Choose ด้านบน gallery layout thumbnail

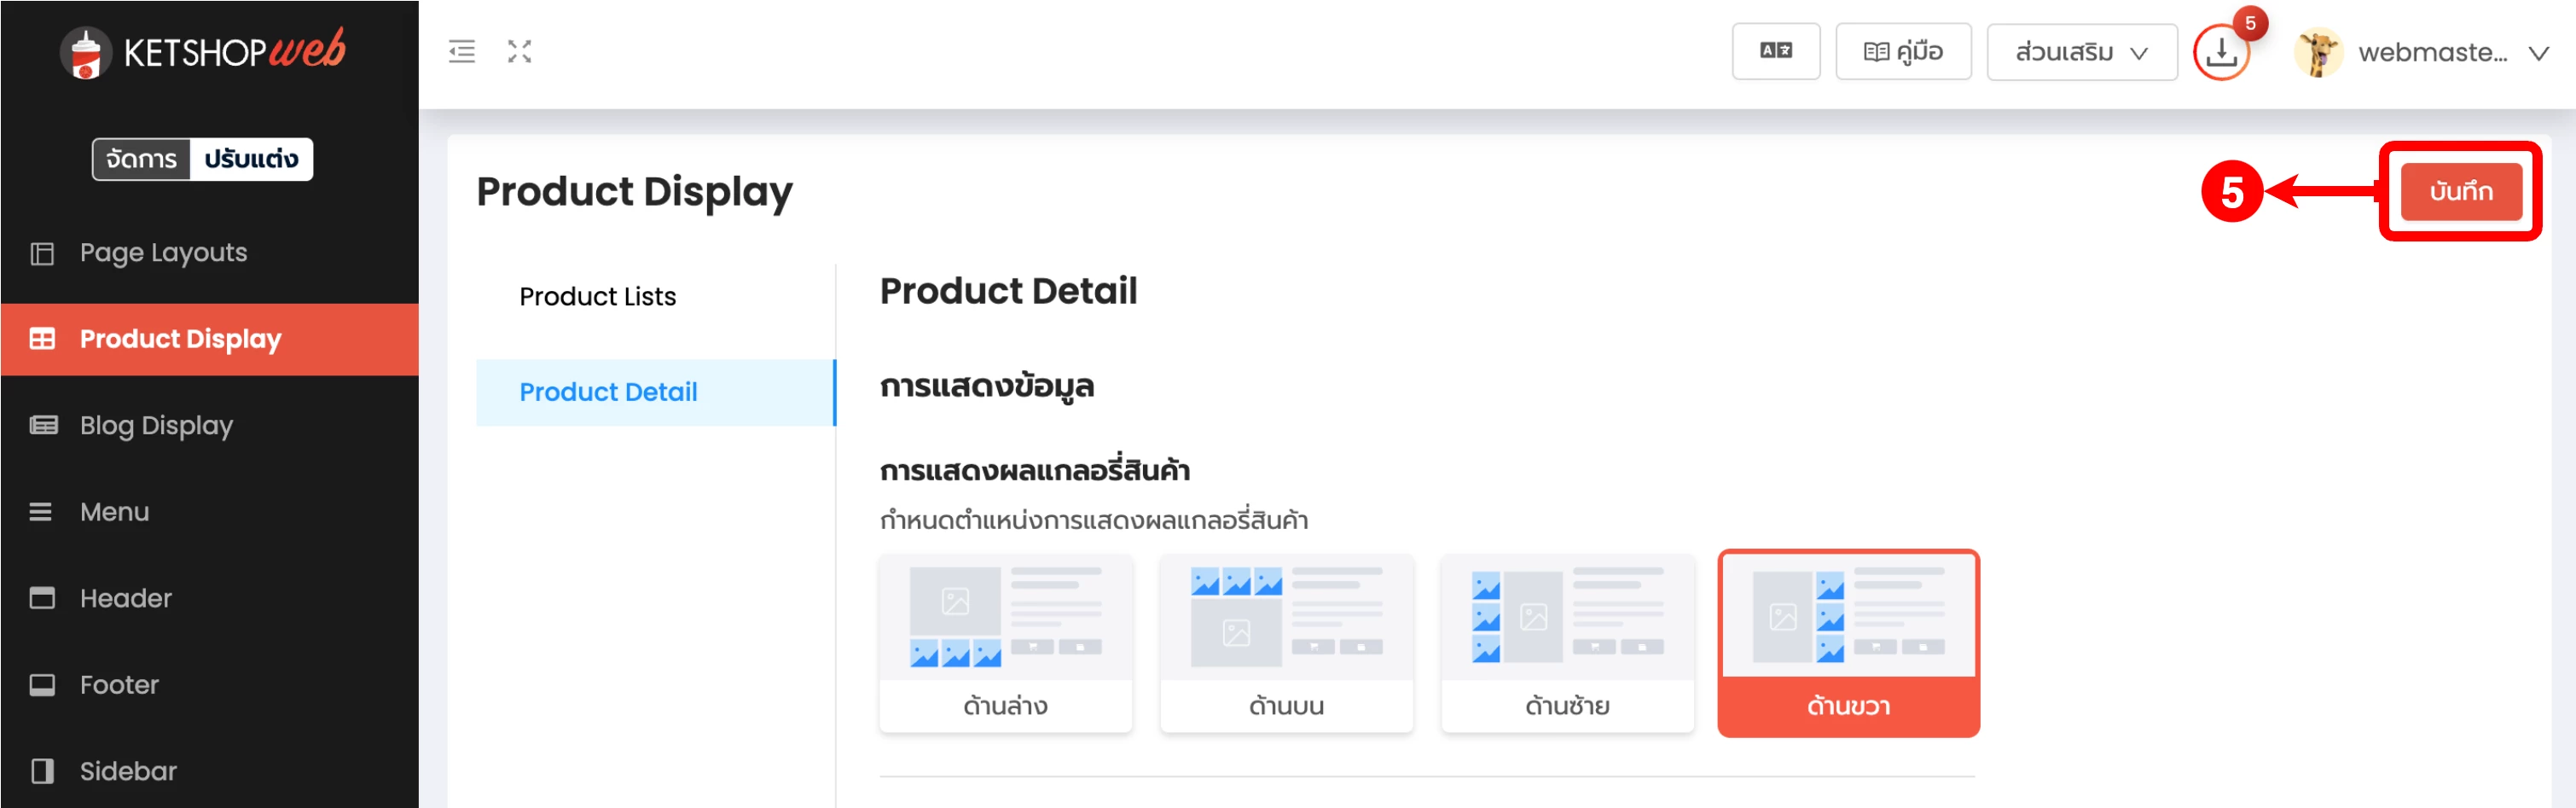[x=1286, y=643]
